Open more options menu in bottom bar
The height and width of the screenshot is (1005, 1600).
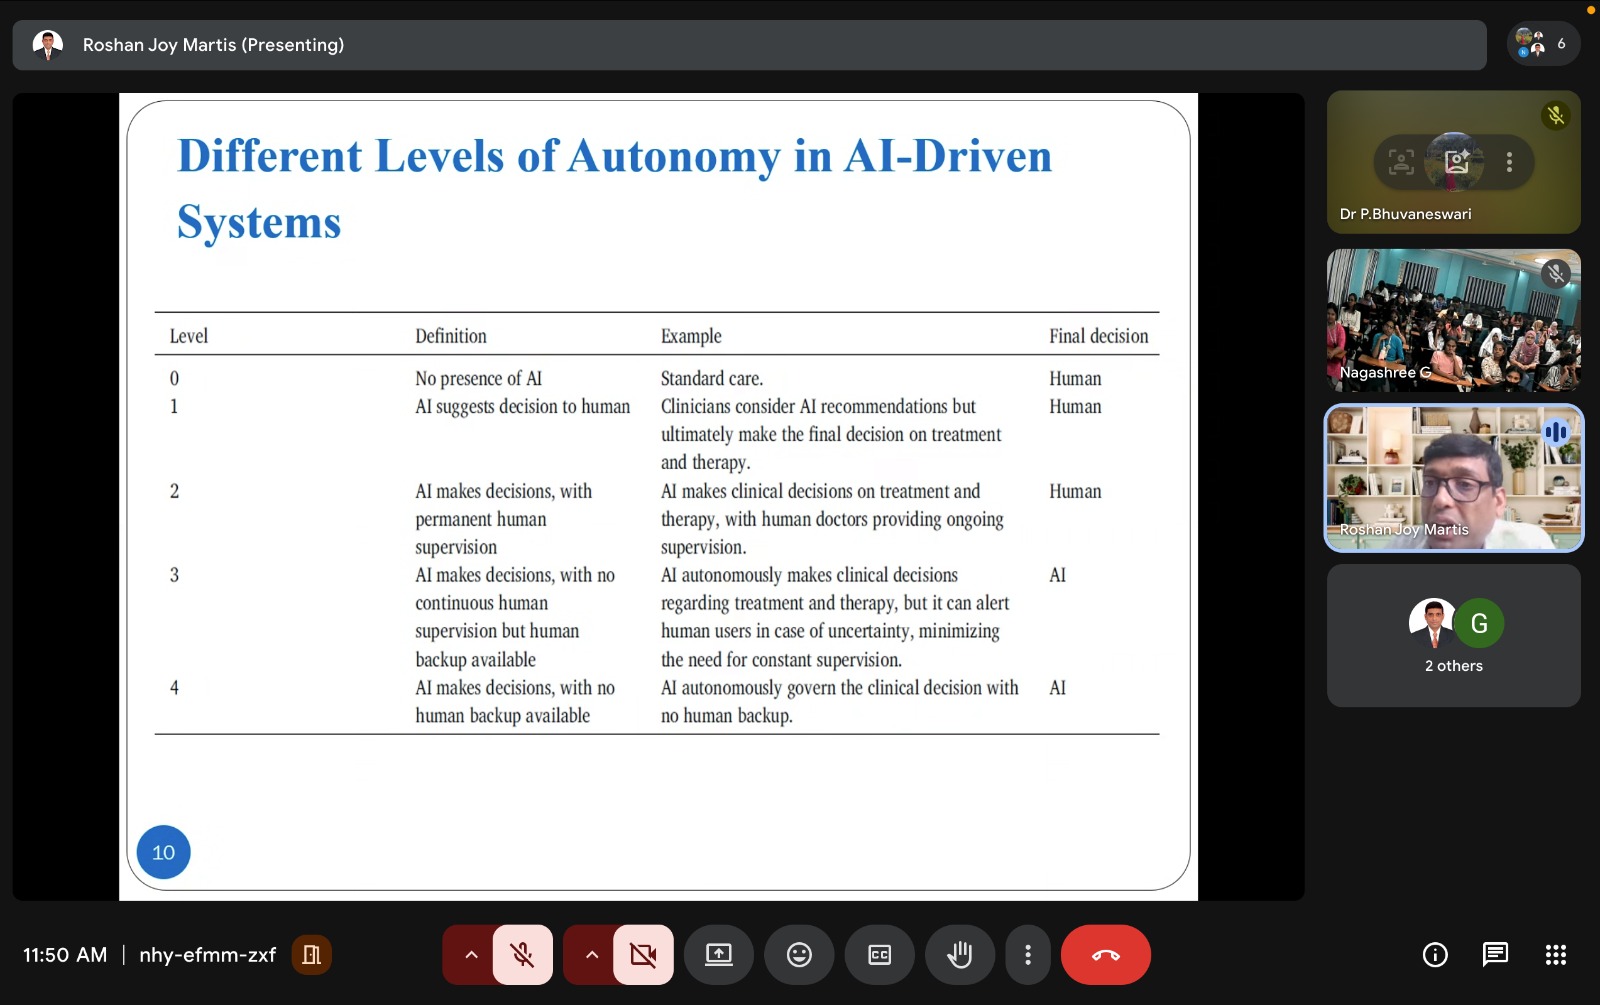coord(1027,955)
